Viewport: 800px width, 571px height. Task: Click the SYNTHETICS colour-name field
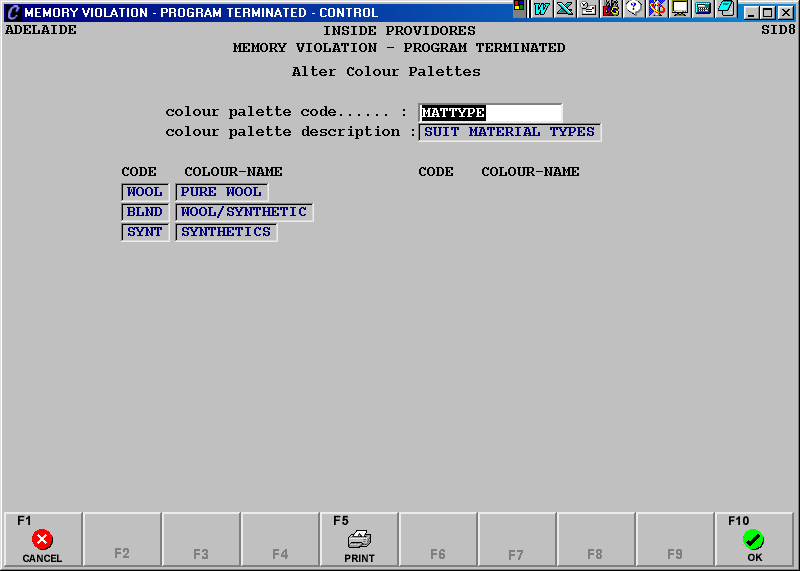[226, 232]
